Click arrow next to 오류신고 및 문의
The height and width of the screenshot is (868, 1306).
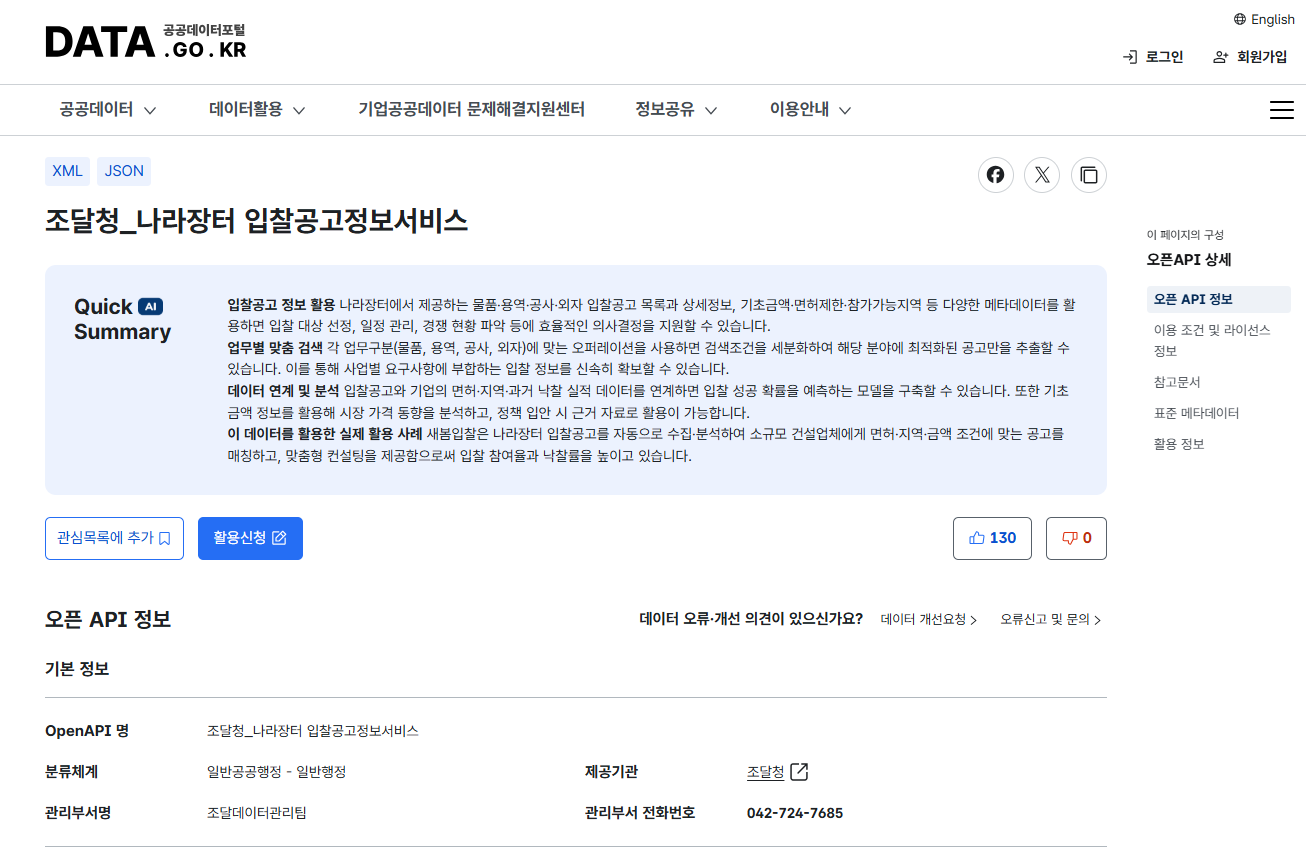click(1097, 621)
